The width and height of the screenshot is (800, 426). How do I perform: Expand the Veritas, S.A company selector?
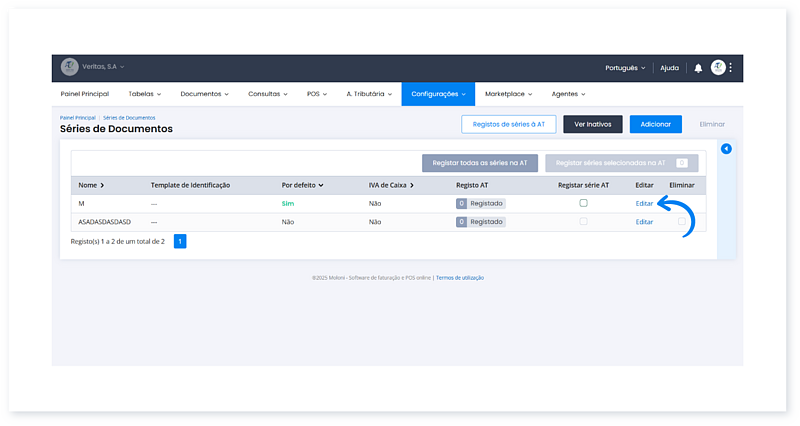click(x=103, y=67)
